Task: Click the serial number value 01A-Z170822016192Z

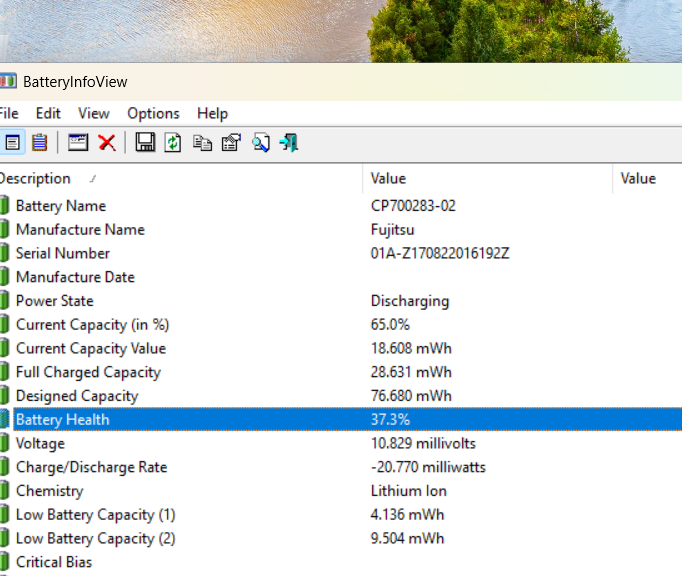Action: click(x=440, y=253)
